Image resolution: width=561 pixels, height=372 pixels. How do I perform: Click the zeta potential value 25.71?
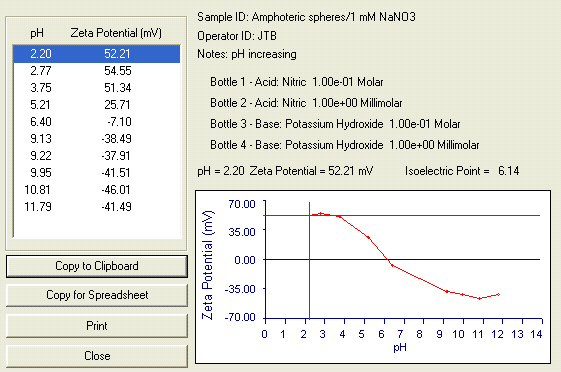(x=117, y=105)
